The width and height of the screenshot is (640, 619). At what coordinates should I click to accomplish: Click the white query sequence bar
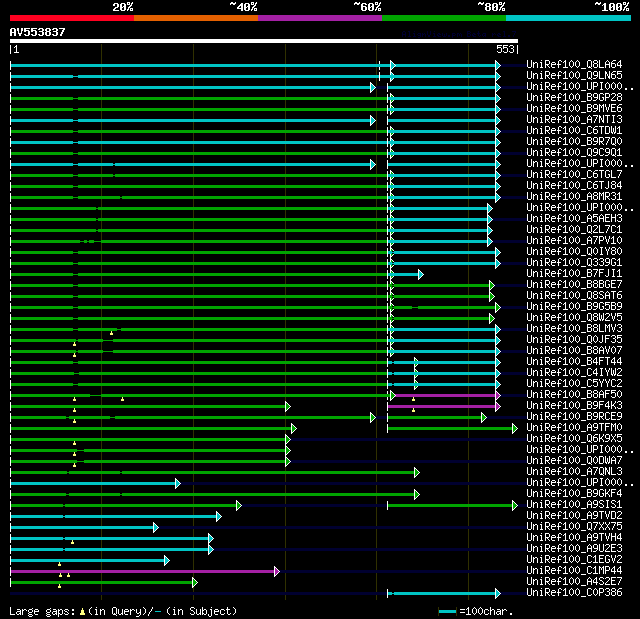(264, 41)
